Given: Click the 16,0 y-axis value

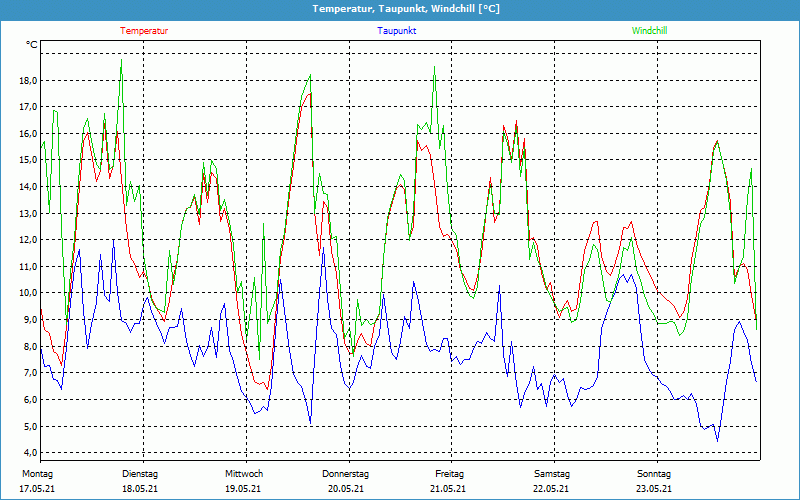Looking at the screenshot, I should tap(28, 133).
